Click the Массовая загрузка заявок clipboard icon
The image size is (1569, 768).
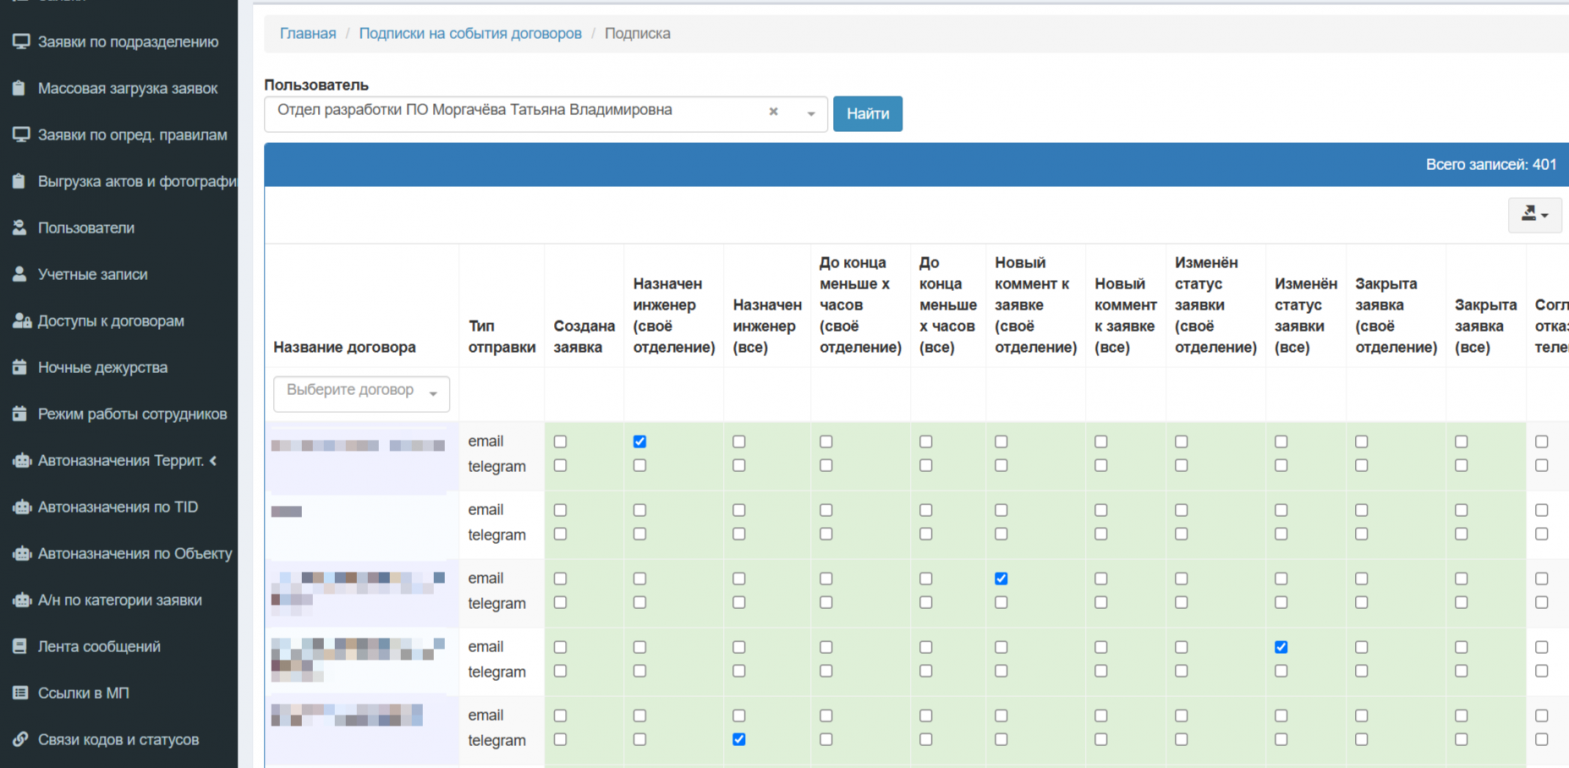(19, 88)
